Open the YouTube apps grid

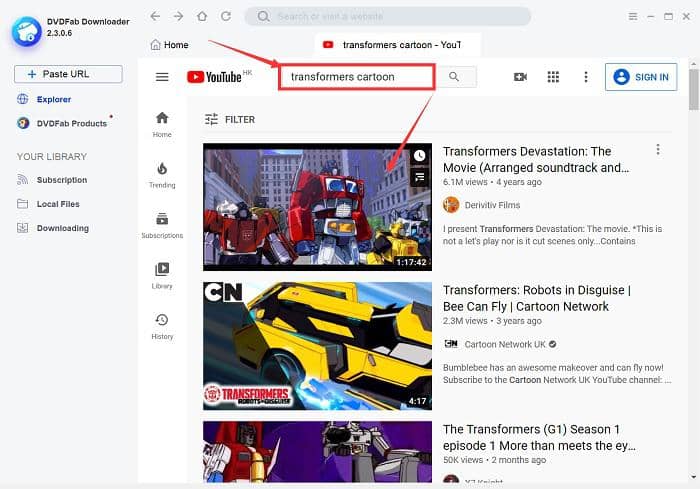point(553,77)
